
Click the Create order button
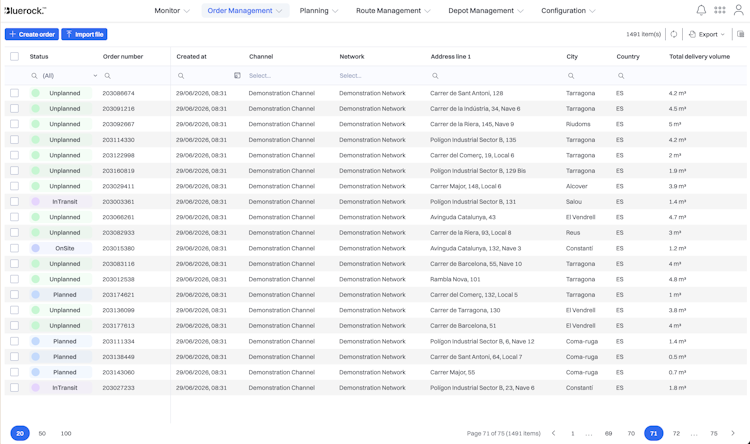coord(32,34)
